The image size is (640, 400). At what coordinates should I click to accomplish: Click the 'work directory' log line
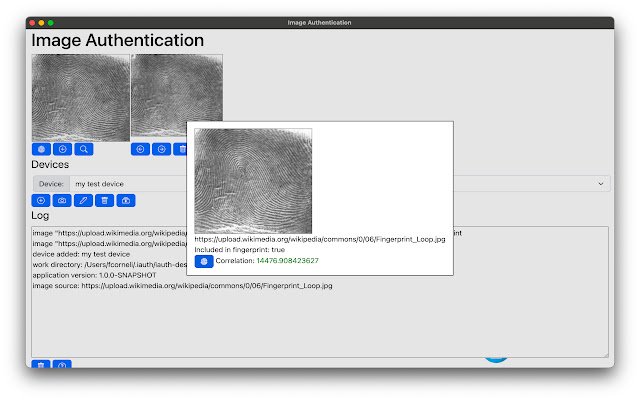(x=109, y=264)
